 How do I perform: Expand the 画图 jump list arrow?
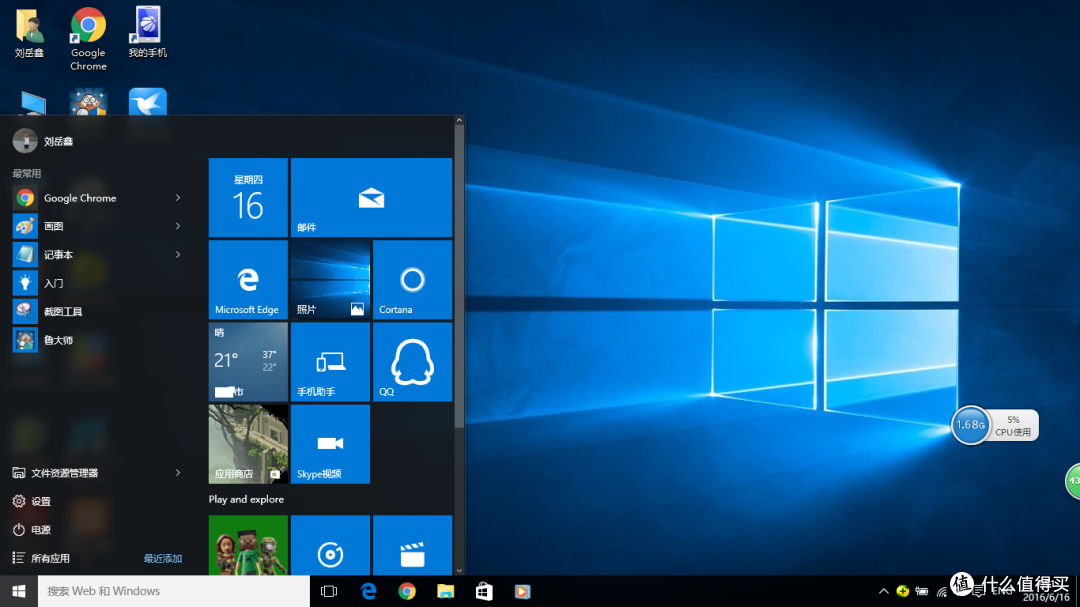pos(178,226)
